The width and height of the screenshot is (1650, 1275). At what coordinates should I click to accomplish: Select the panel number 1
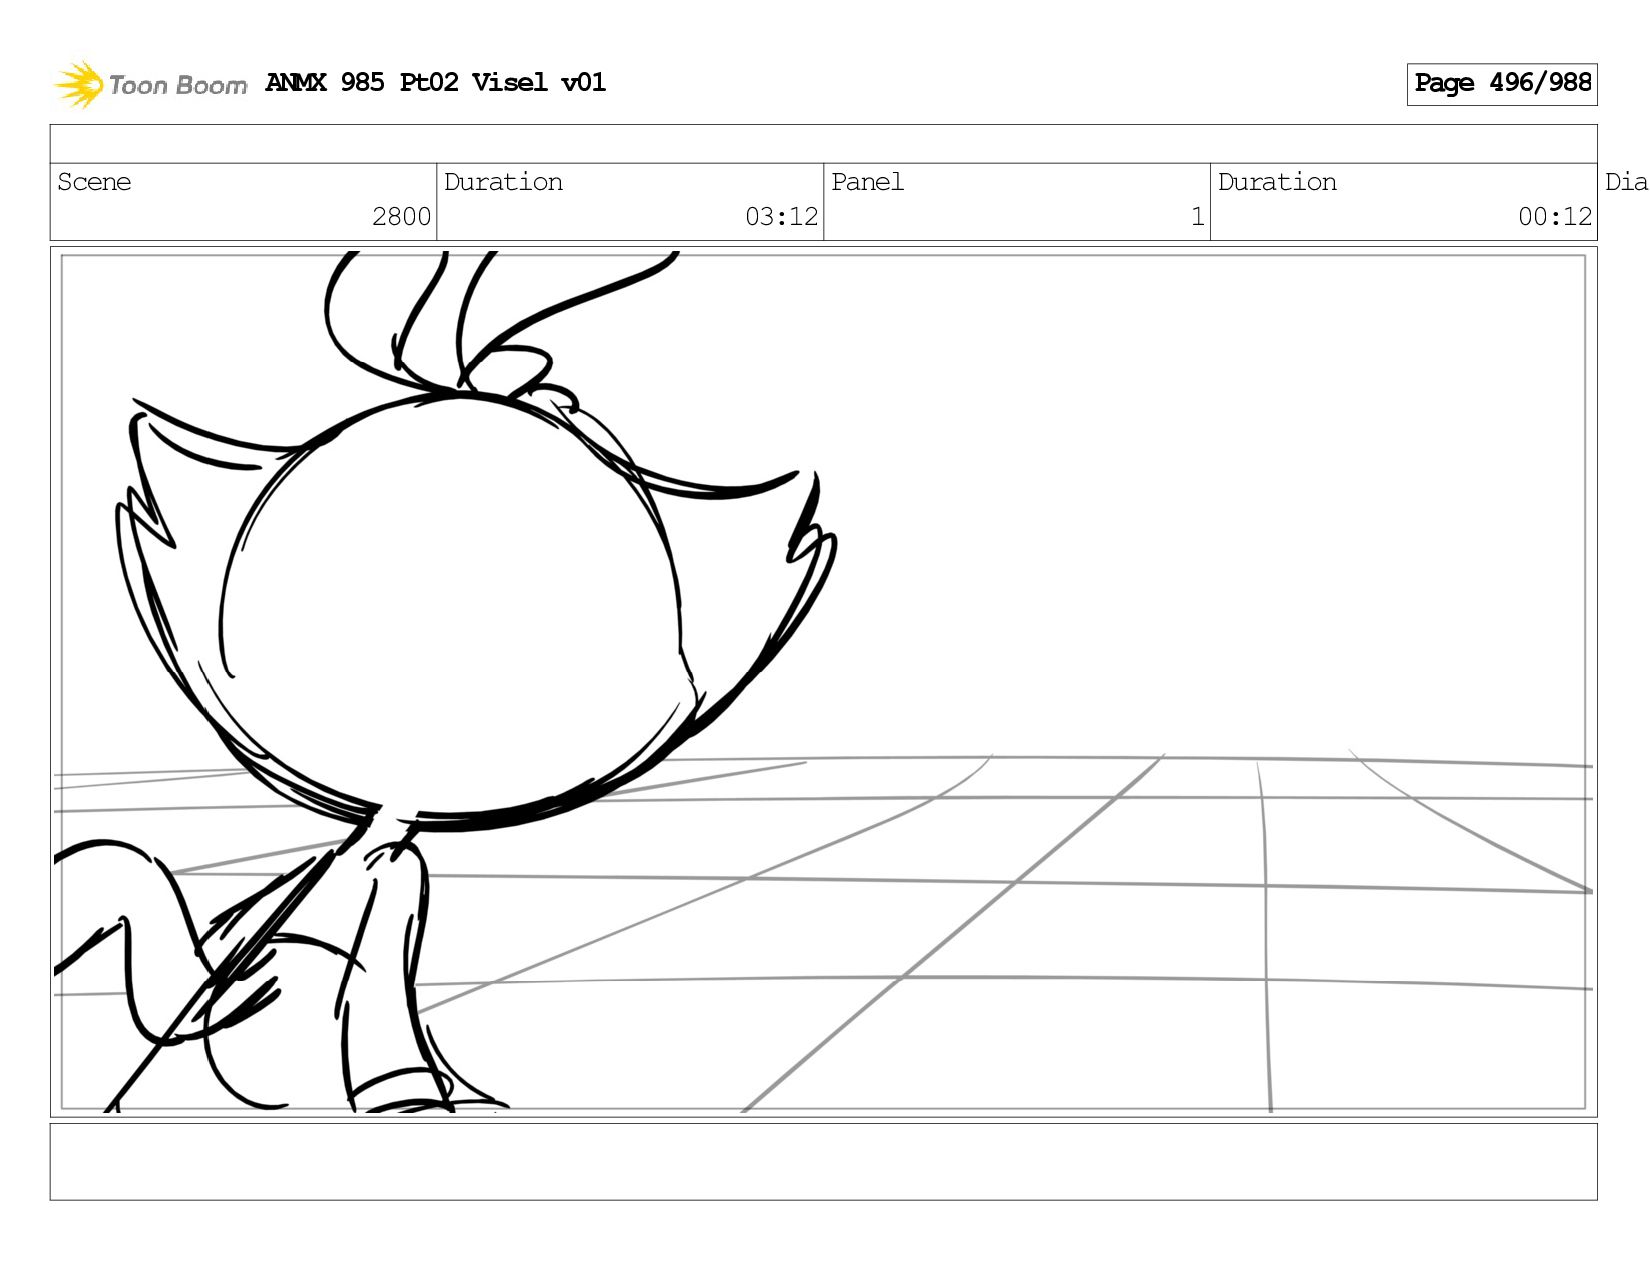click(x=1197, y=217)
